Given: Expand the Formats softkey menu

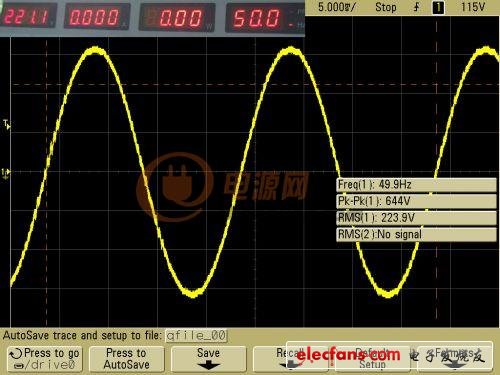Looking at the screenshot, I should [x=455, y=358].
